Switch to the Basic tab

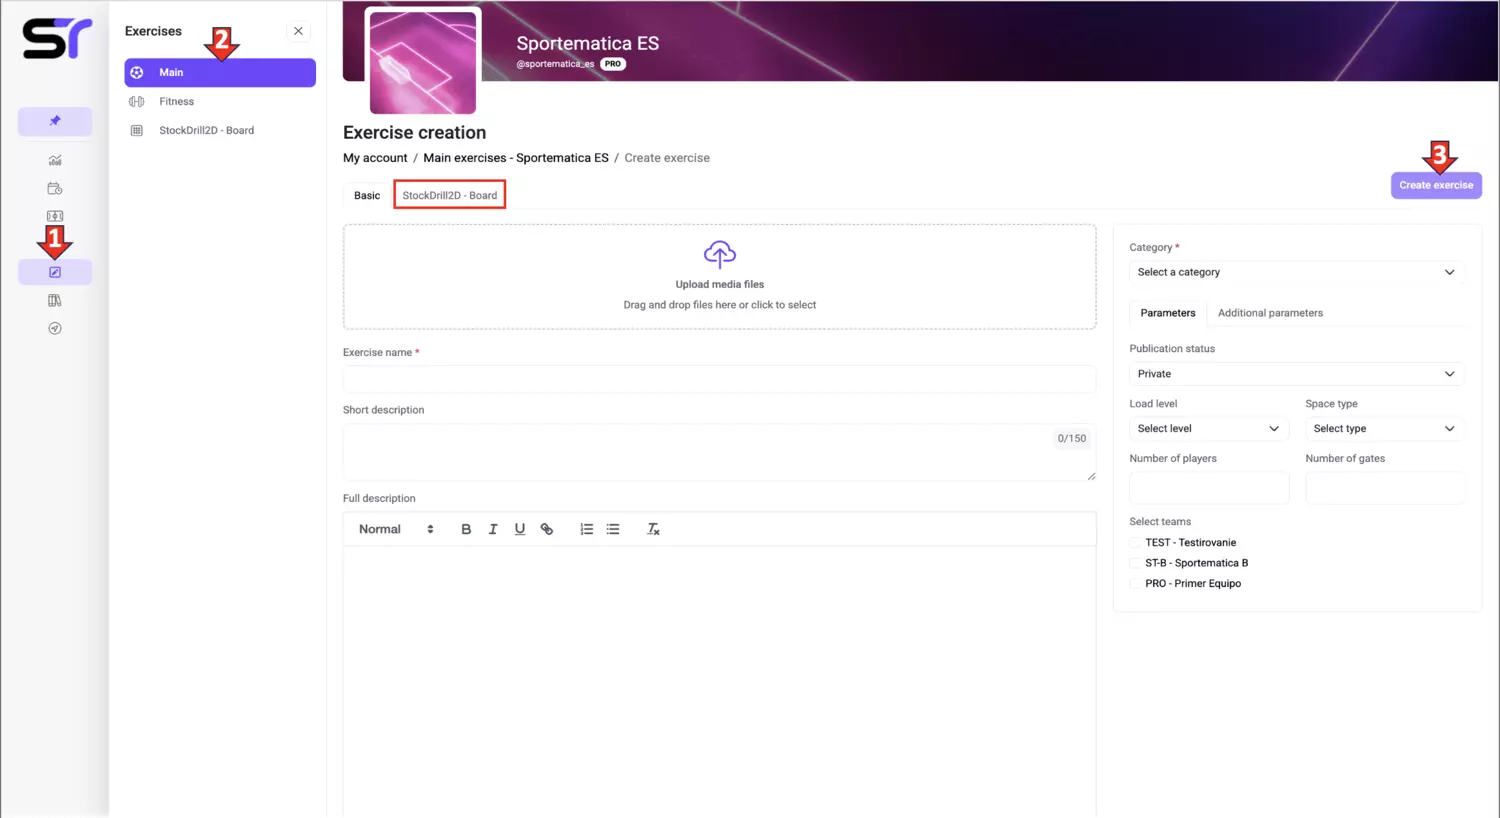coord(367,195)
